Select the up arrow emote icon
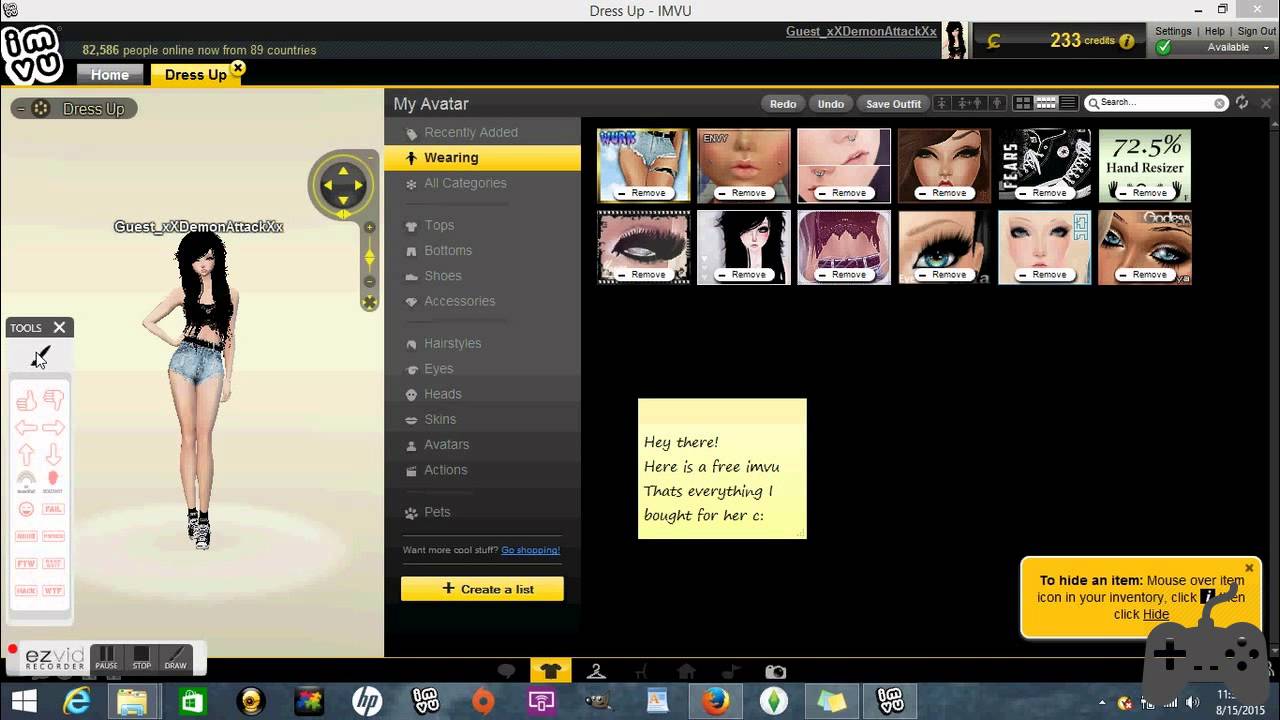 click(26, 455)
